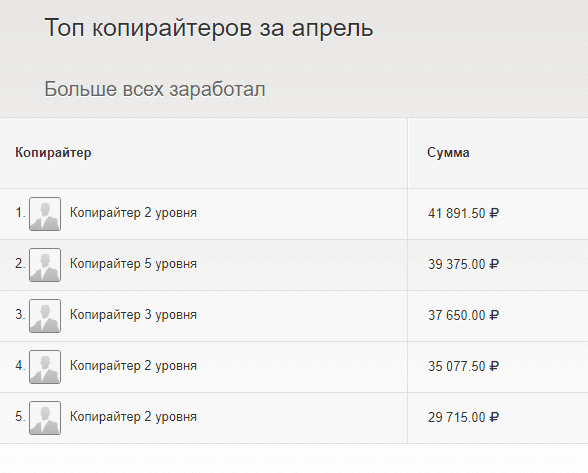Viewport: 588px width, 473px height.
Task: Click the heading Топ копирайтеров за апрель
Action: tap(209, 29)
